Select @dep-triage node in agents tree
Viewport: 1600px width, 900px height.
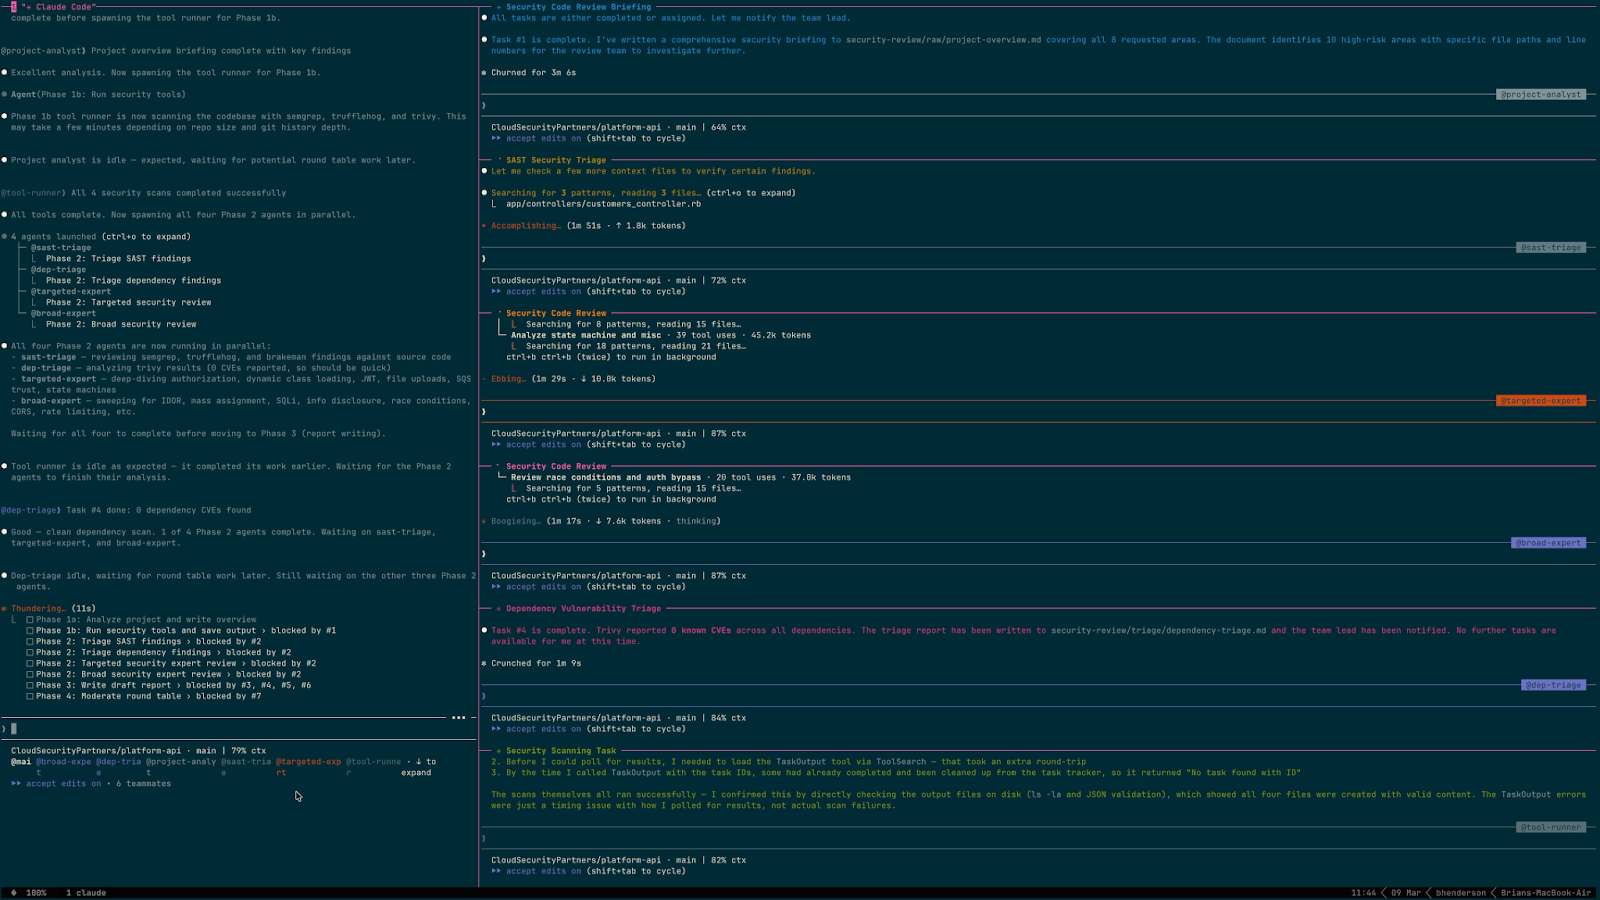(58, 270)
